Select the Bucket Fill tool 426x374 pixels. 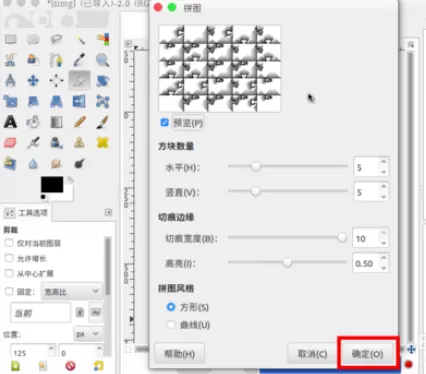(x=33, y=122)
